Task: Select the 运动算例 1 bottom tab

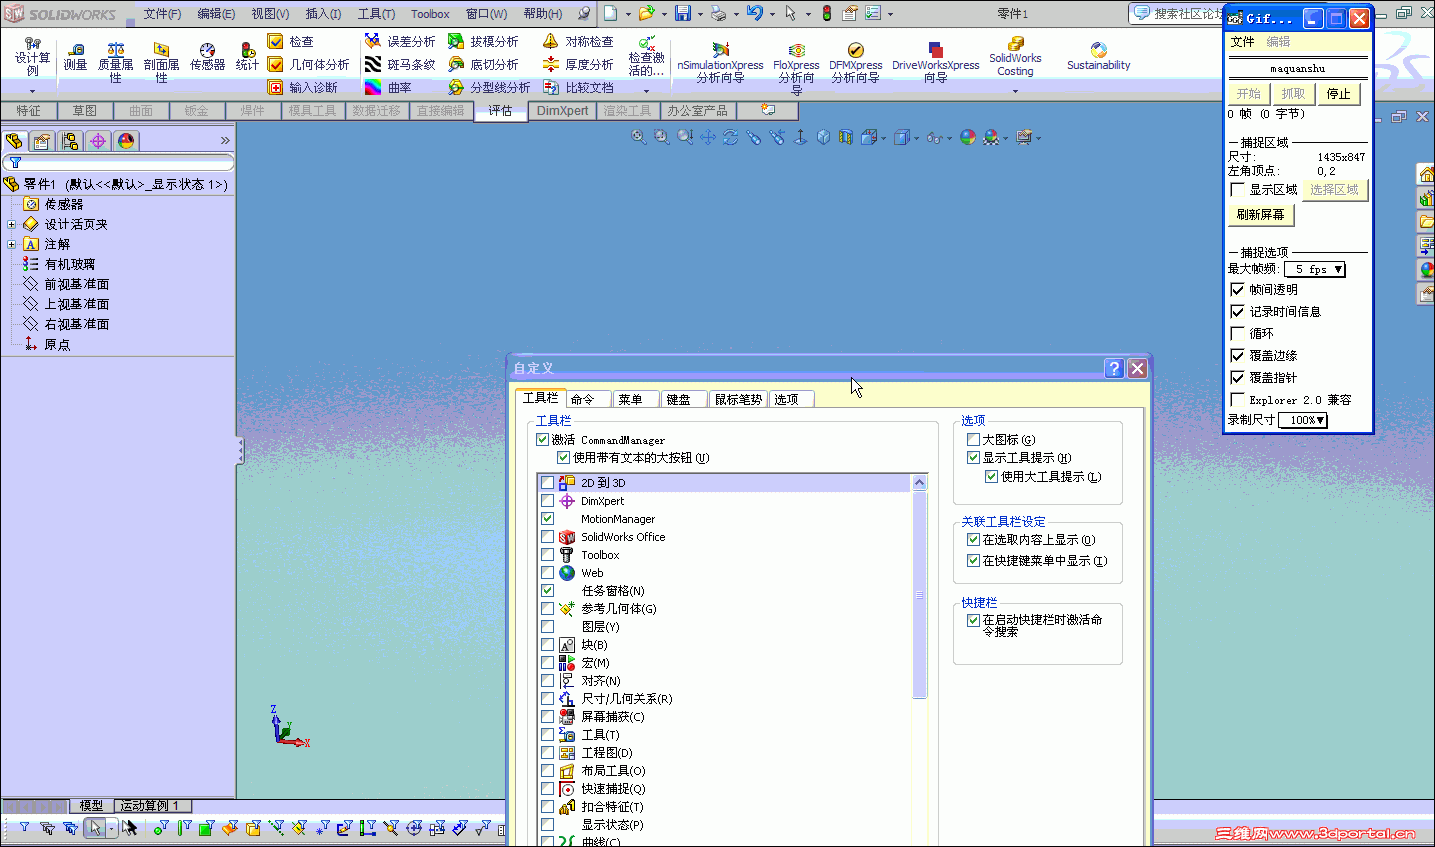Action: 154,806
